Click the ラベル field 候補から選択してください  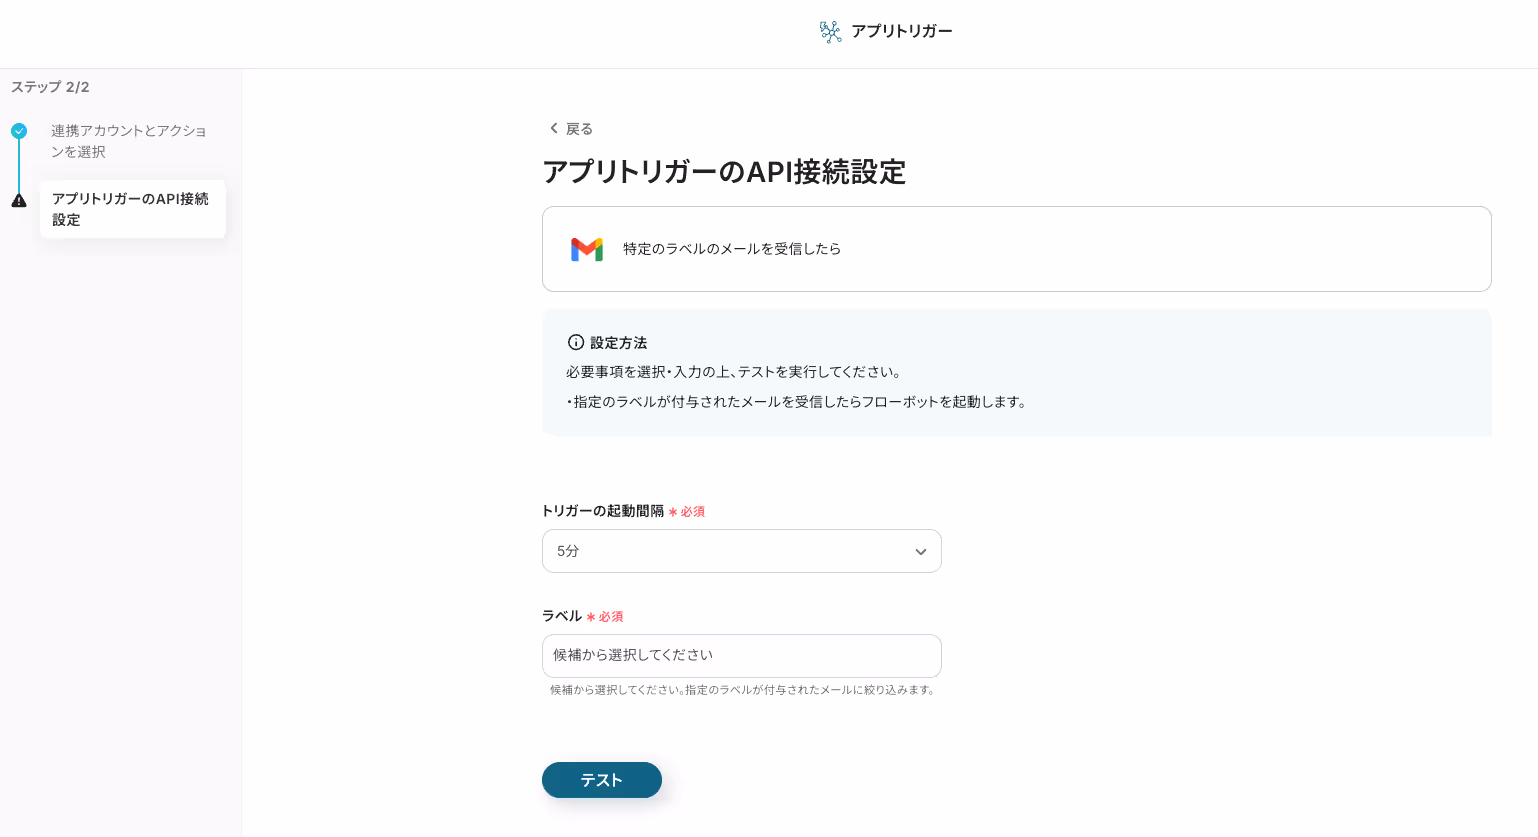click(742, 656)
